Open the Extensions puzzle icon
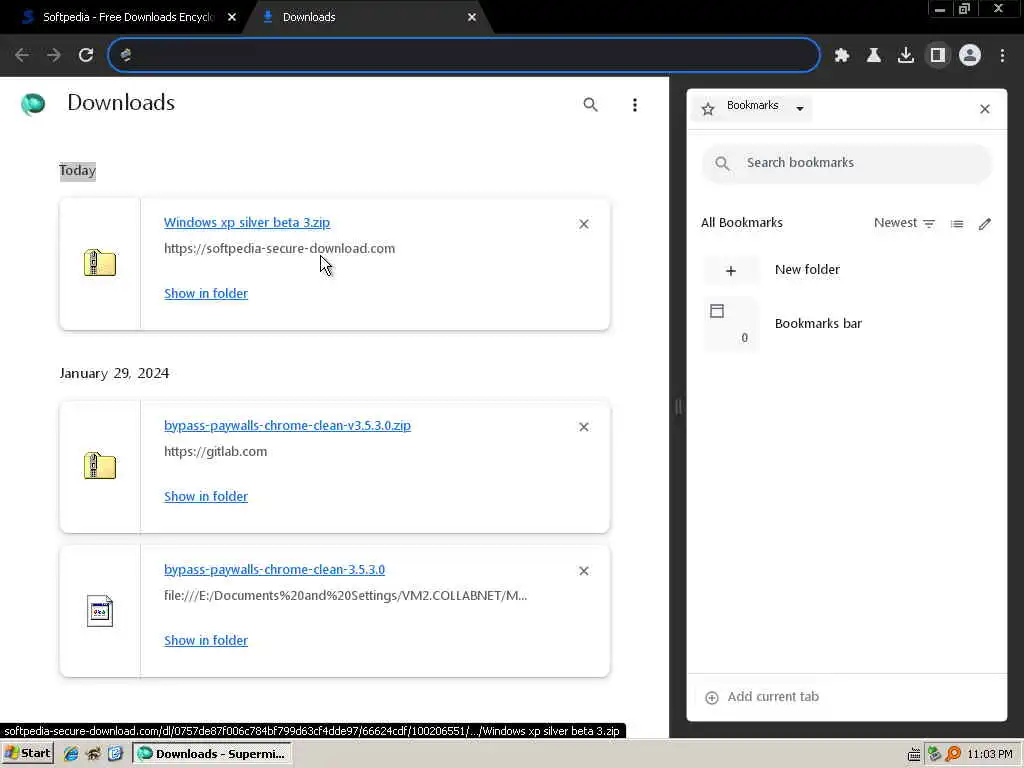 tap(842, 56)
